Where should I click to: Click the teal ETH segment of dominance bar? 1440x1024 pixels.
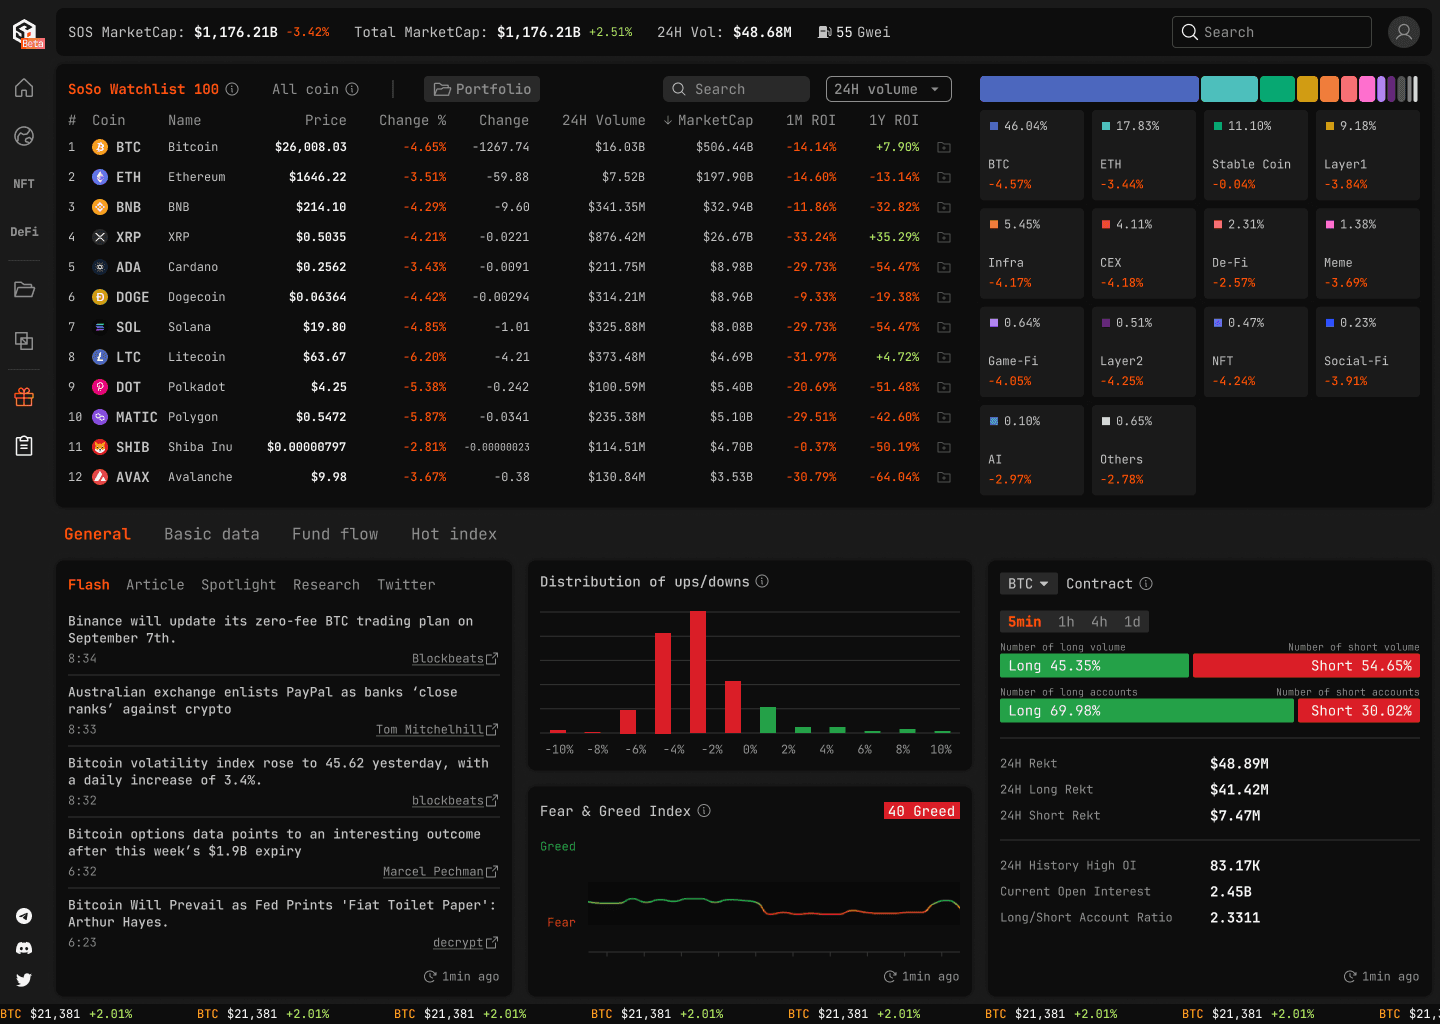point(1229,89)
